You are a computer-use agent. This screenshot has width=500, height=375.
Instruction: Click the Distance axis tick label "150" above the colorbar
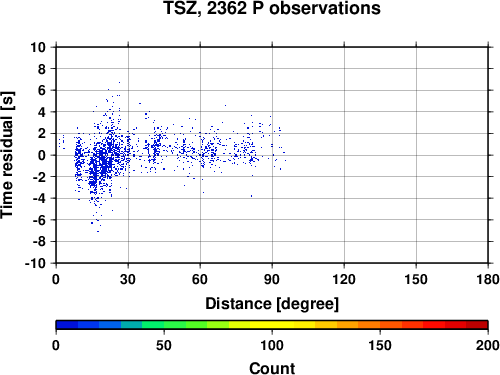point(416,279)
